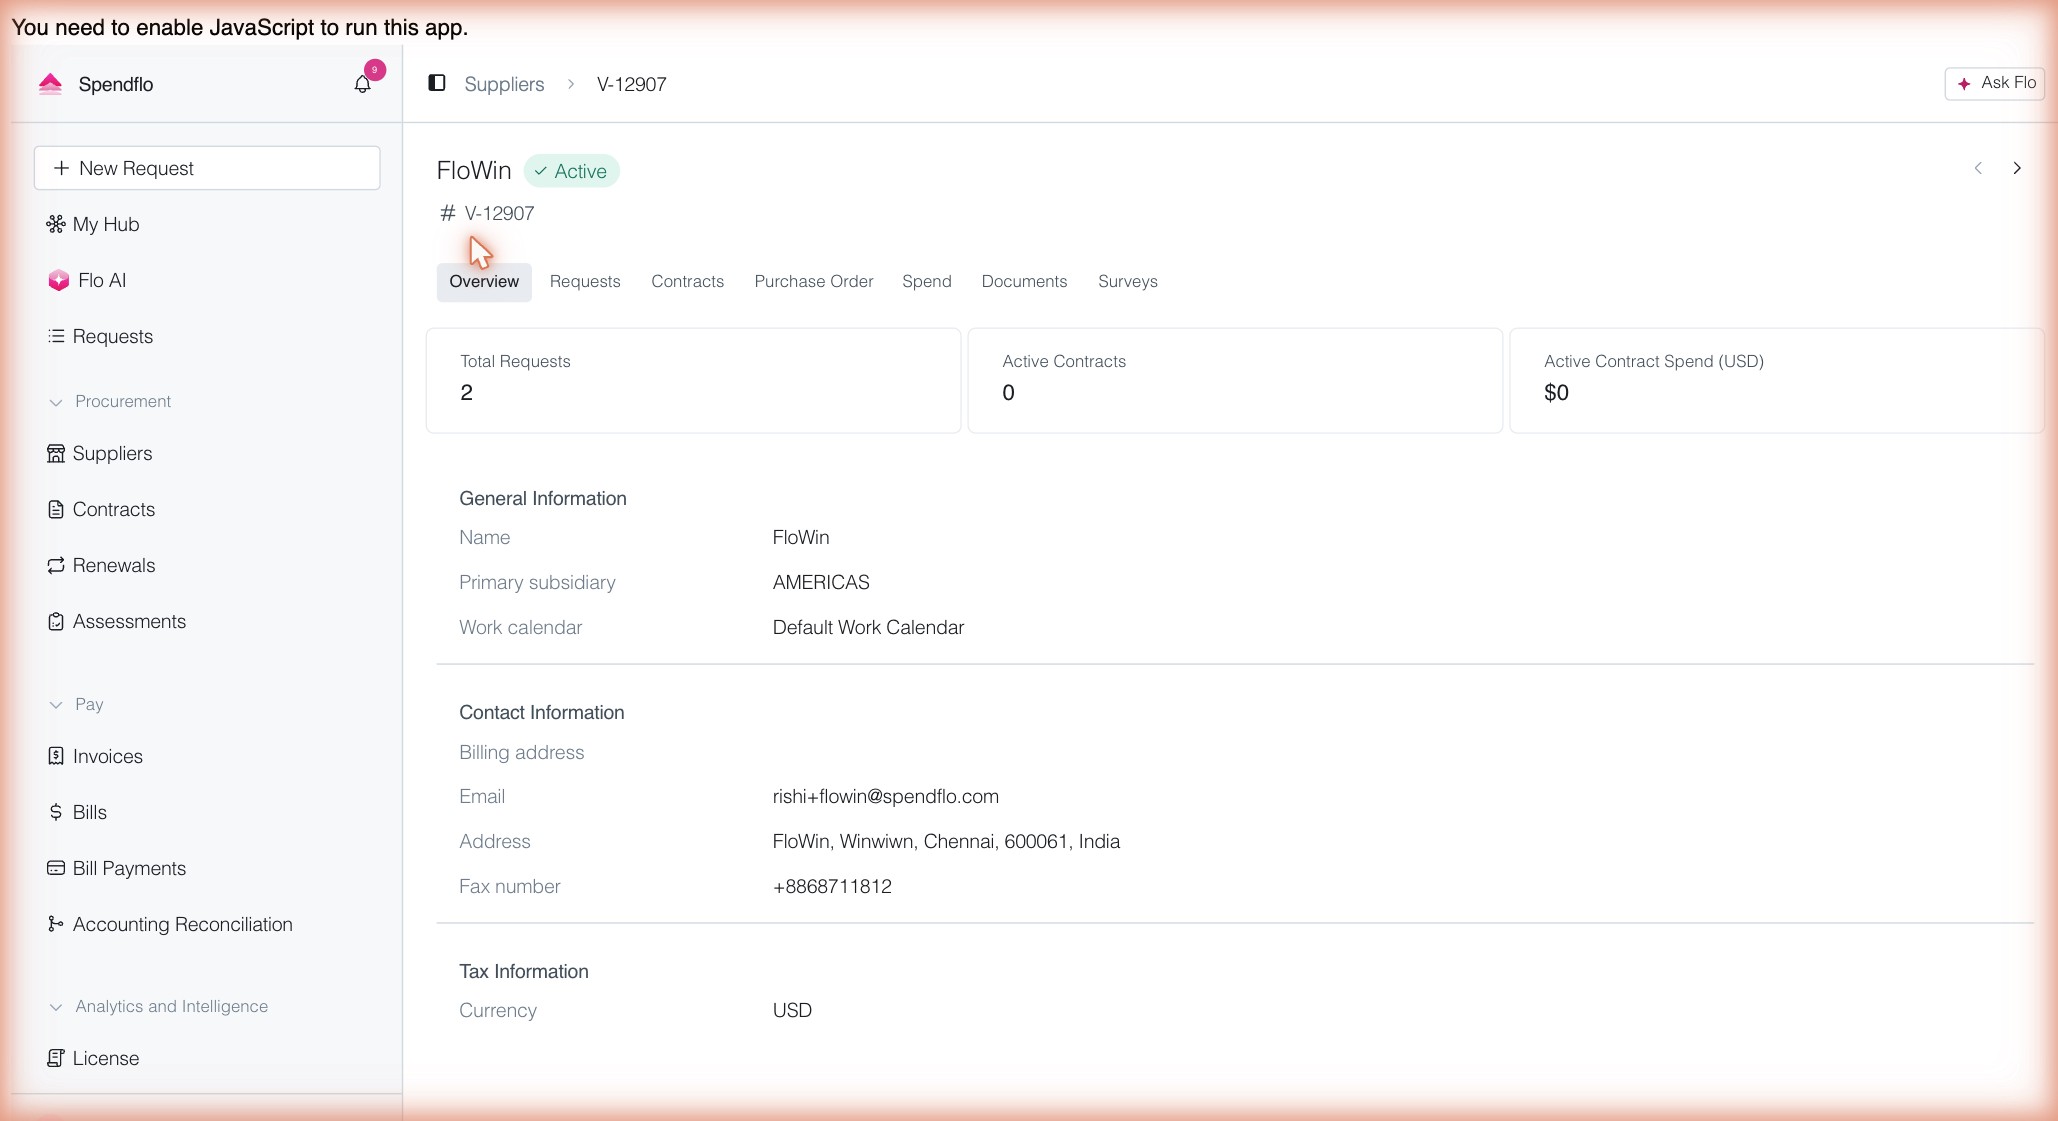The image size is (2058, 1121).
Task: Click the fax number +8868711812
Action: point(832,886)
